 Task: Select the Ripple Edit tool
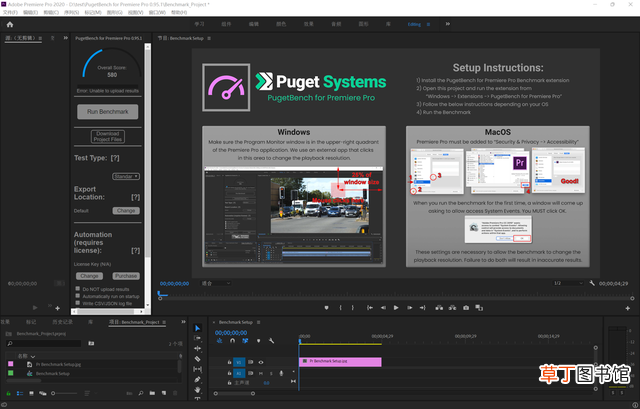(198, 348)
